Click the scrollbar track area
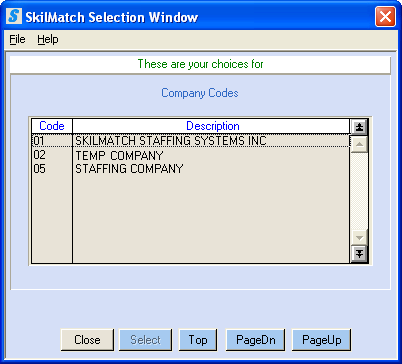This screenshot has height=364, width=402. (x=359, y=191)
